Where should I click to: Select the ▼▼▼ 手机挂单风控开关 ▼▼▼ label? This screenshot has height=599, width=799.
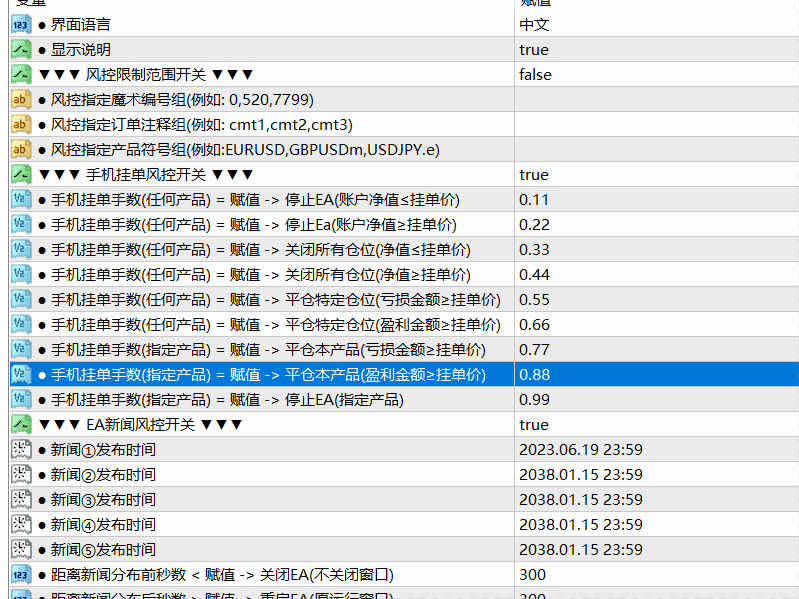[146, 174]
